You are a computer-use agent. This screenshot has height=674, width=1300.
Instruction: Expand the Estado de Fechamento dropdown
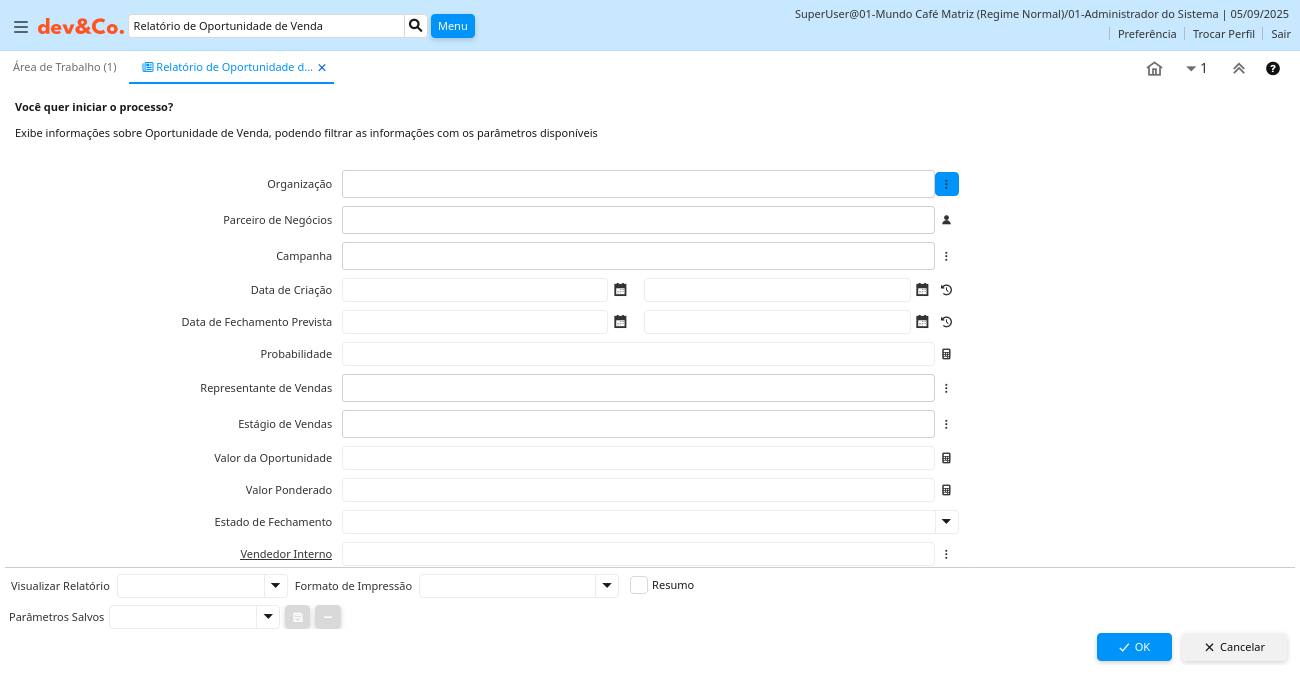(946, 522)
